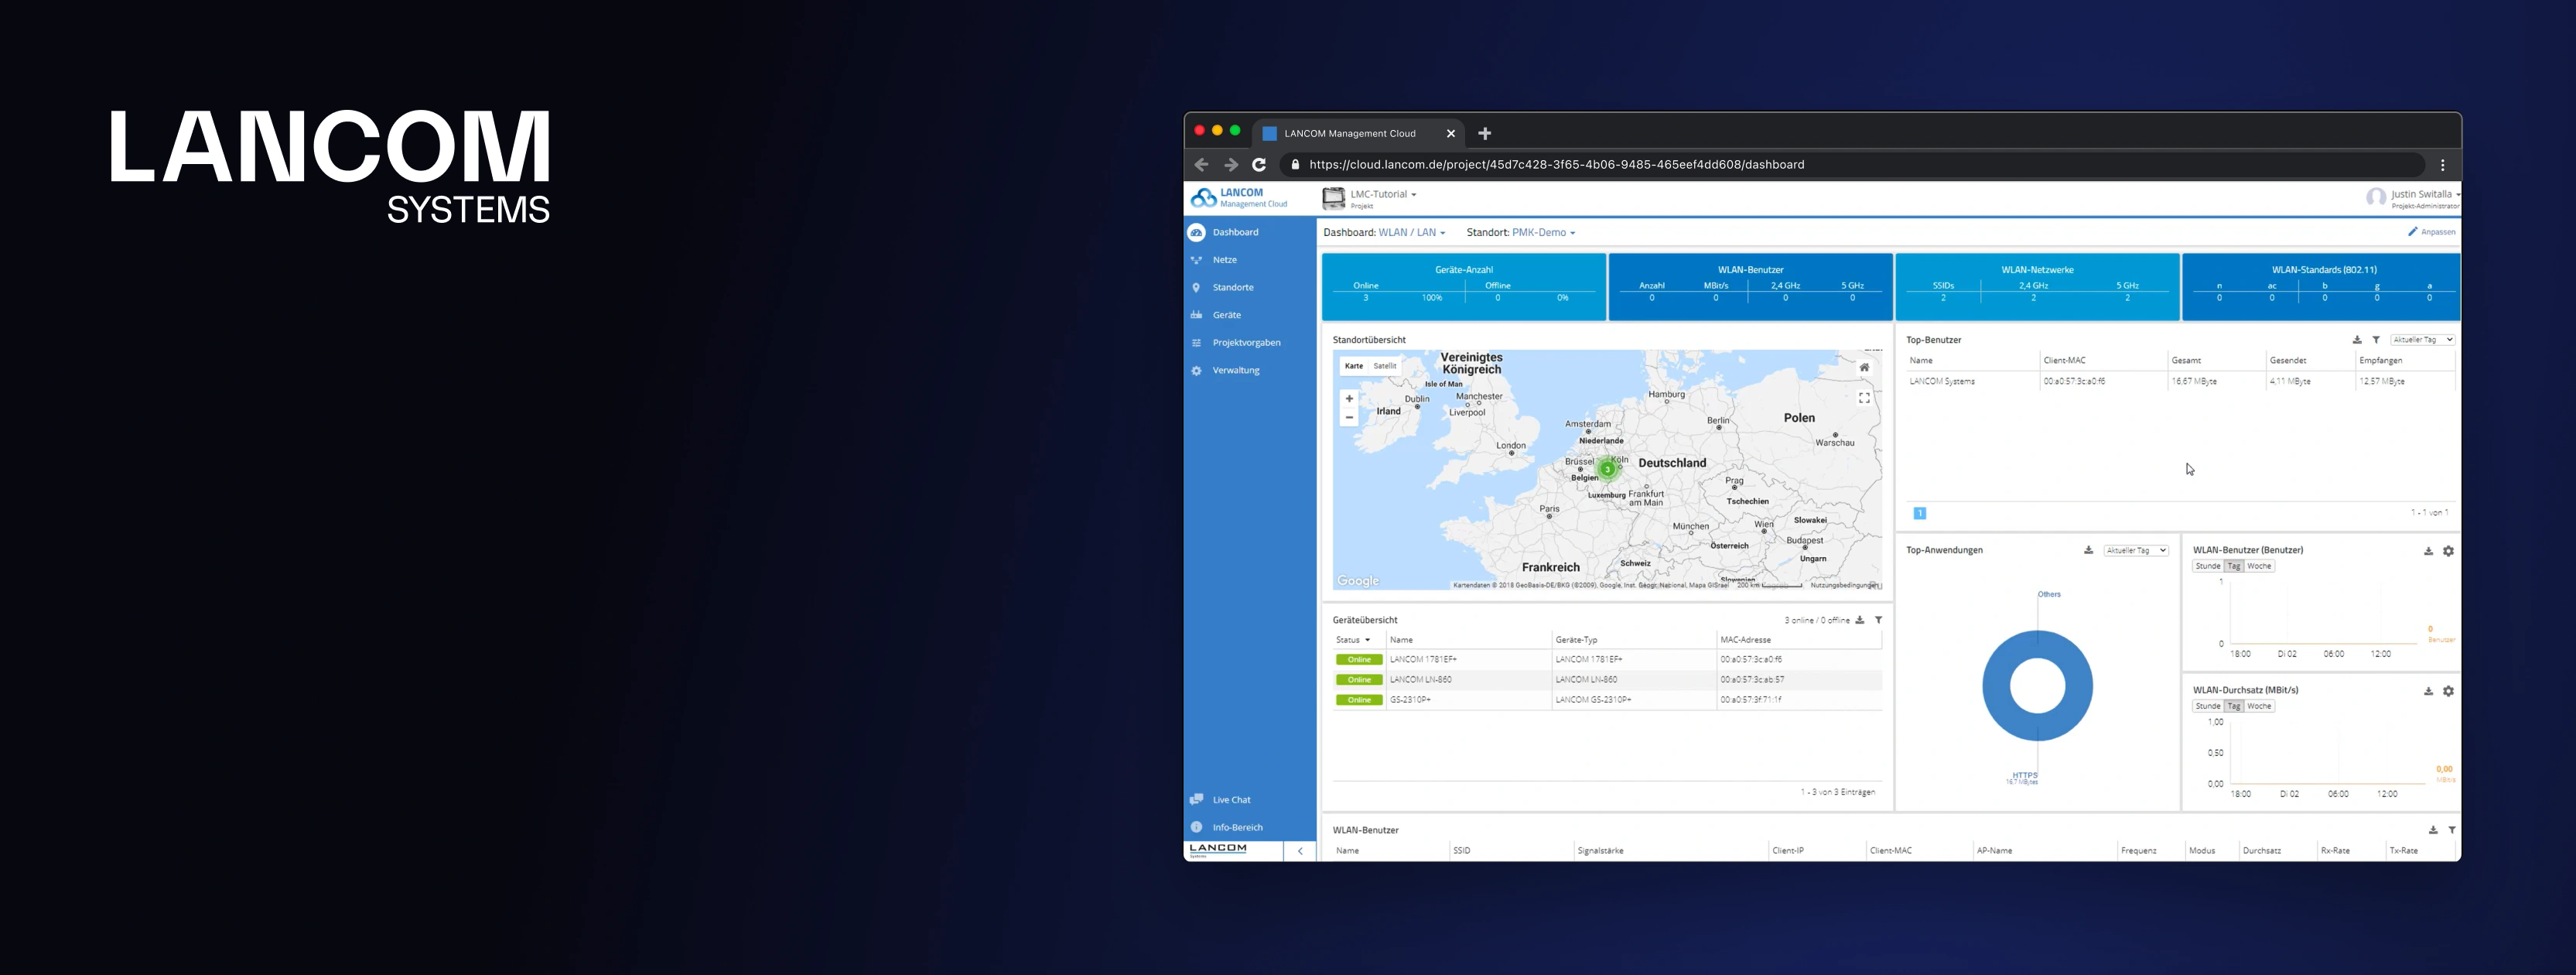Select Stunde in WLAN-Benutzer (Benutzer) chart
Image resolution: width=2576 pixels, height=975 pixels.
point(2208,566)
